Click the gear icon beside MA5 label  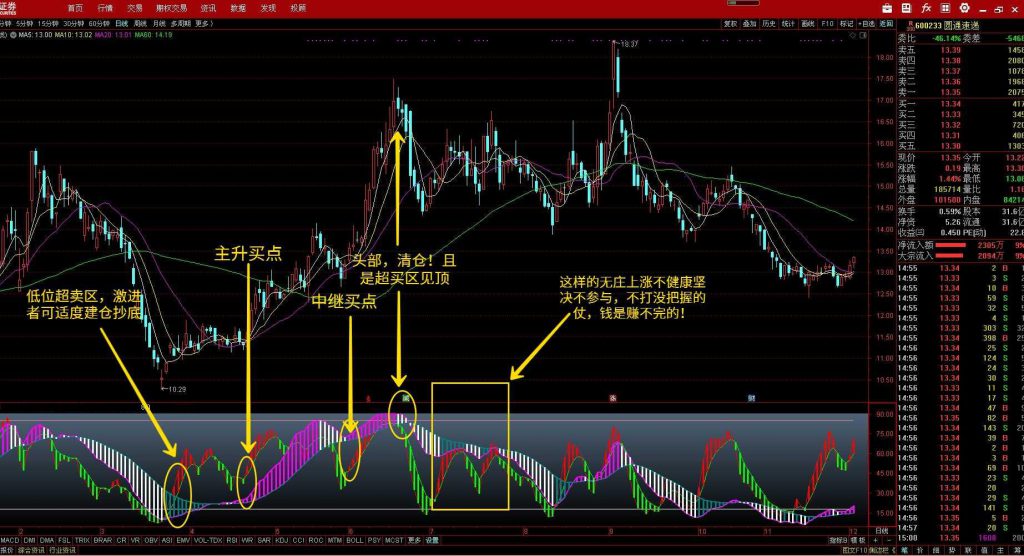pos(9,35)
